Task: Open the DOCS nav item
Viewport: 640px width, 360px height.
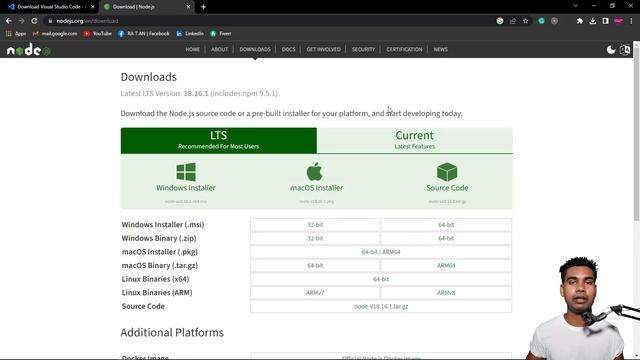Action: pyautogui.click(x=288, y=49)
